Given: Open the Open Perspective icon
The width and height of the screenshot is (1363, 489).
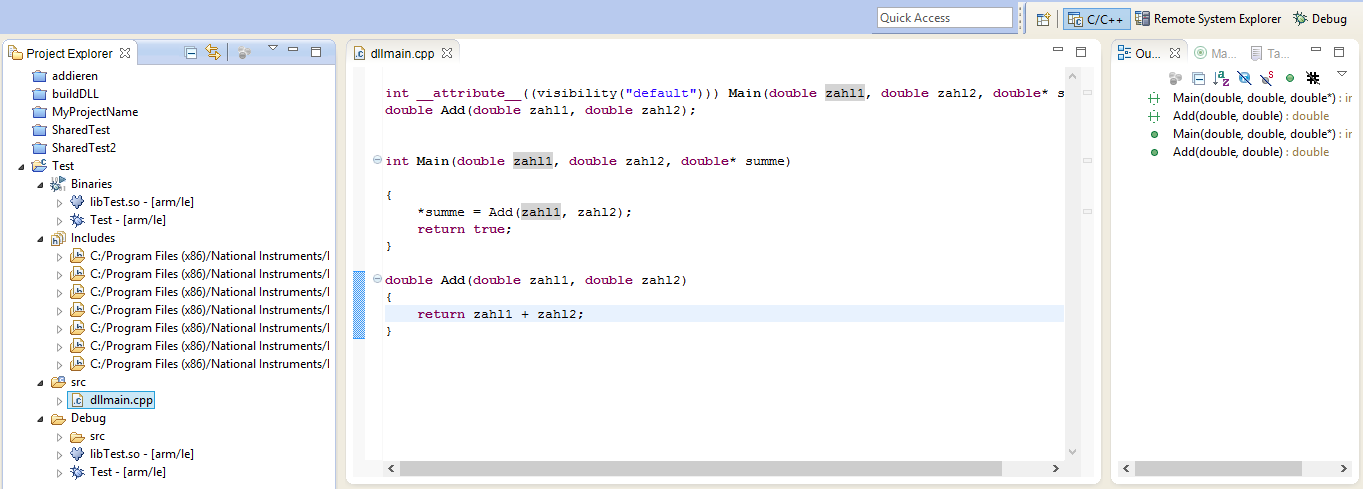Looking at the screenshot, I should coord(1043,19).
